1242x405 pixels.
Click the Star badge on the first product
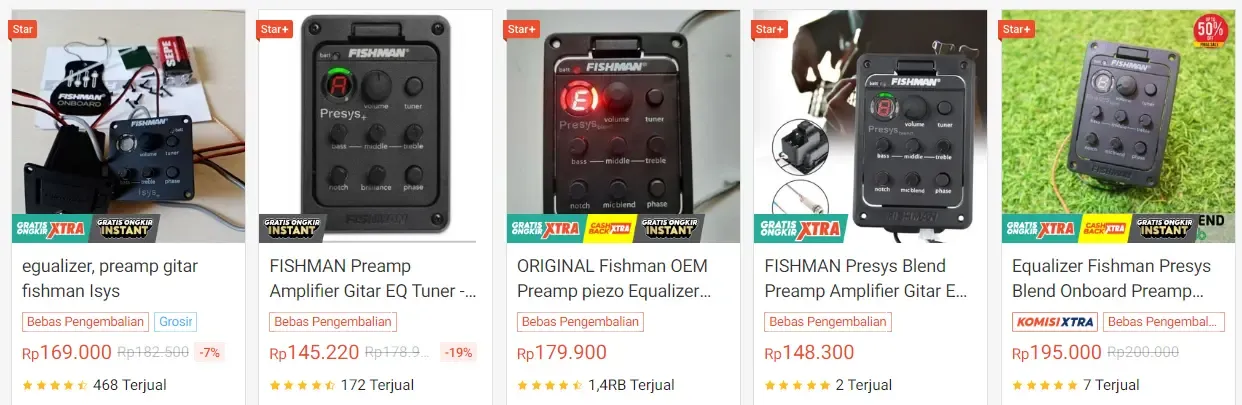click(x=22, y=29)
